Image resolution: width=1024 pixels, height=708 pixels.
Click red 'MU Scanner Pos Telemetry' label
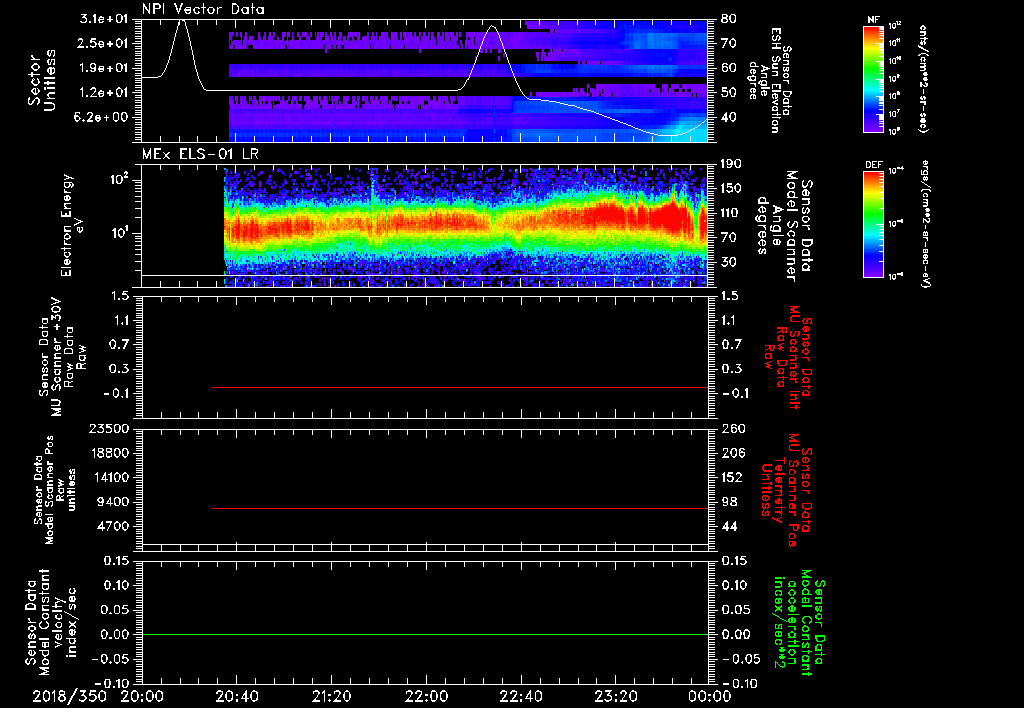(x=787, y=490)
